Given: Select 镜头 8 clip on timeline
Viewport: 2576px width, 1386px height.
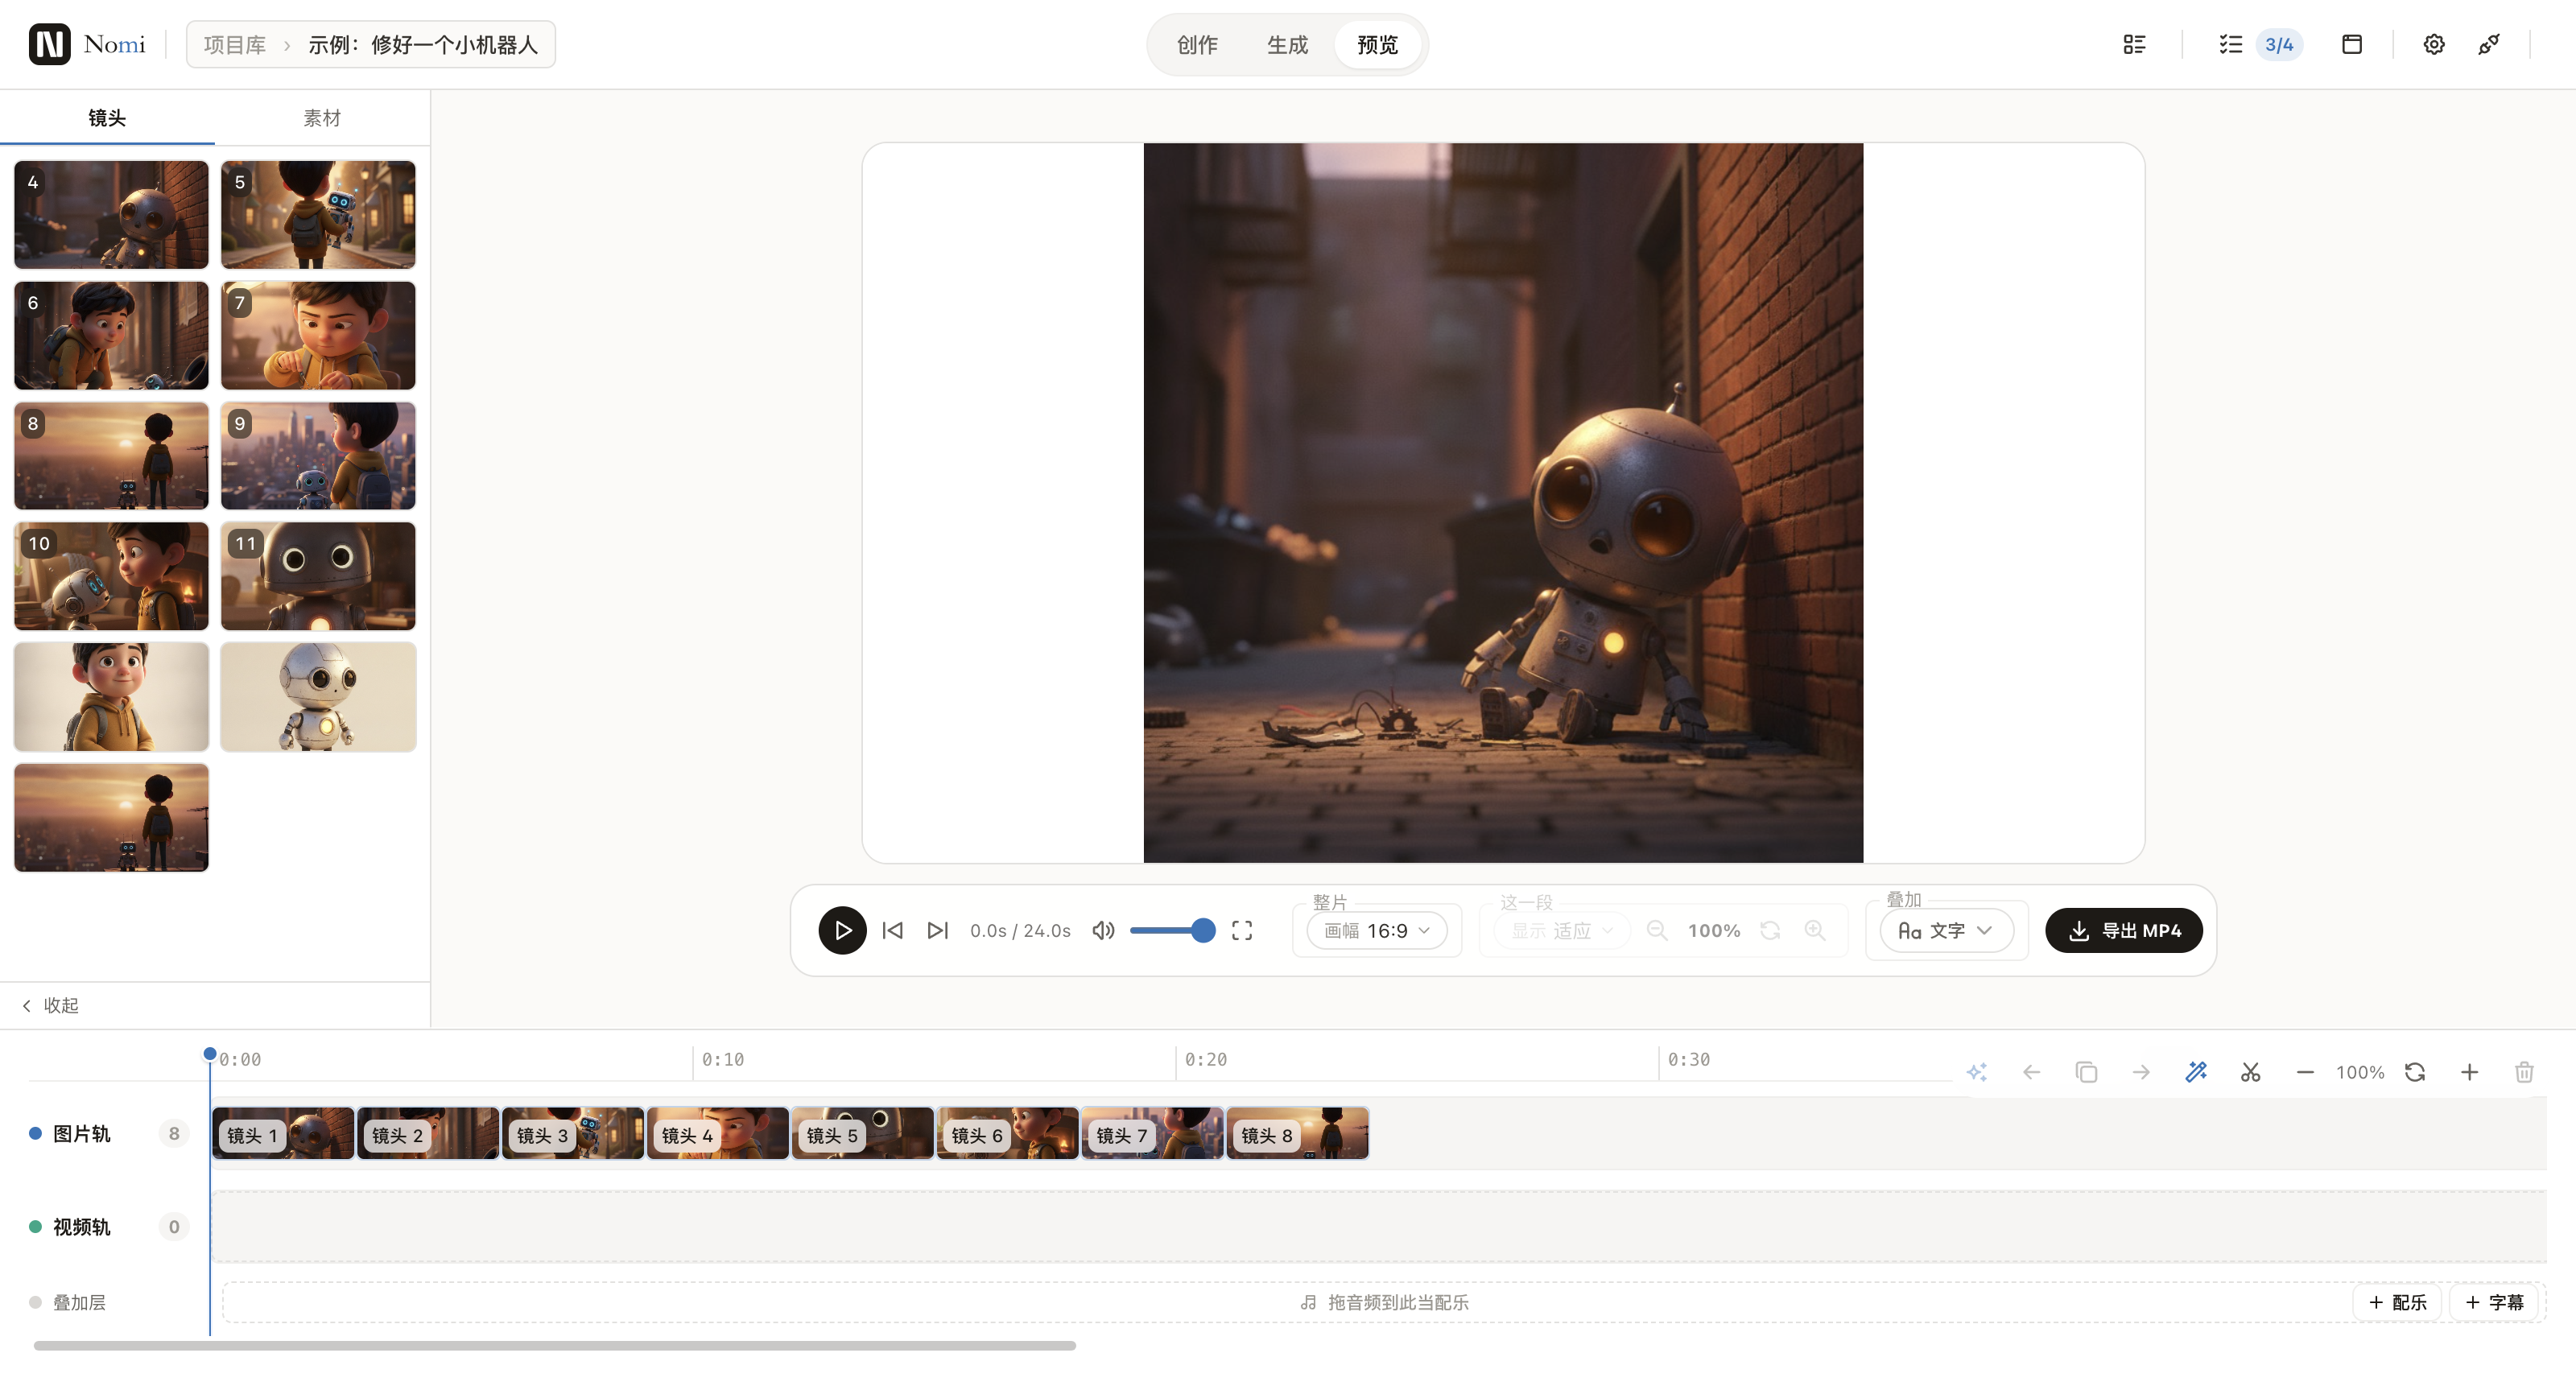Looking at the screenshot, I should (1297, 1133).
